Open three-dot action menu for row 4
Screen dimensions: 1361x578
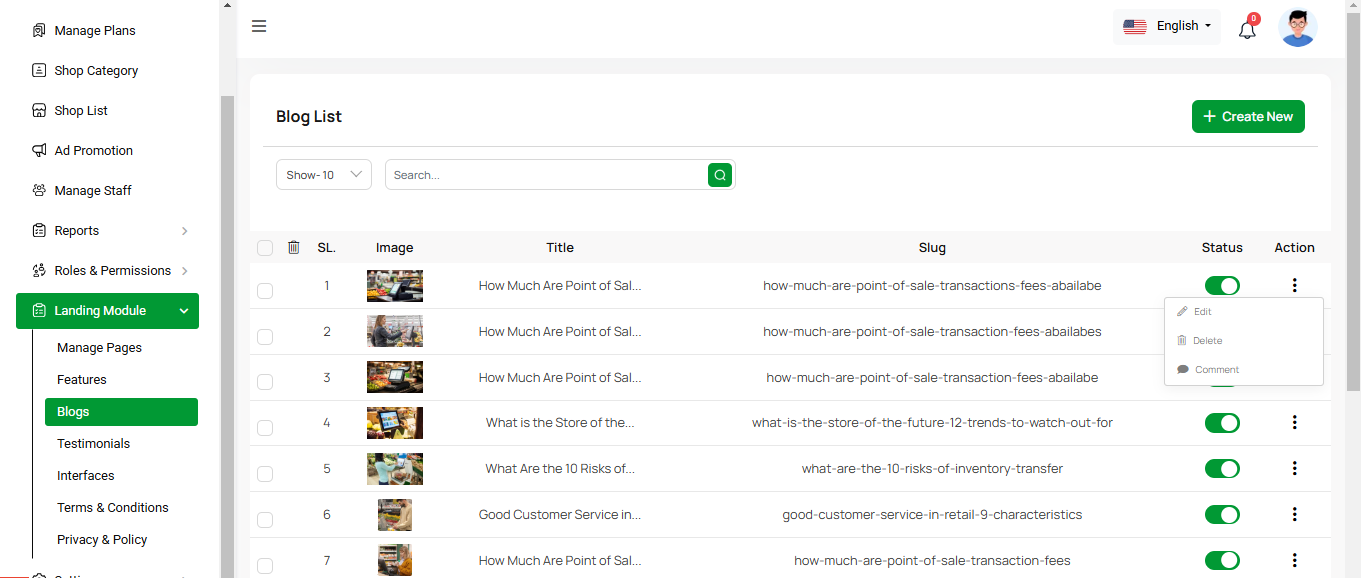[1294, 423]
